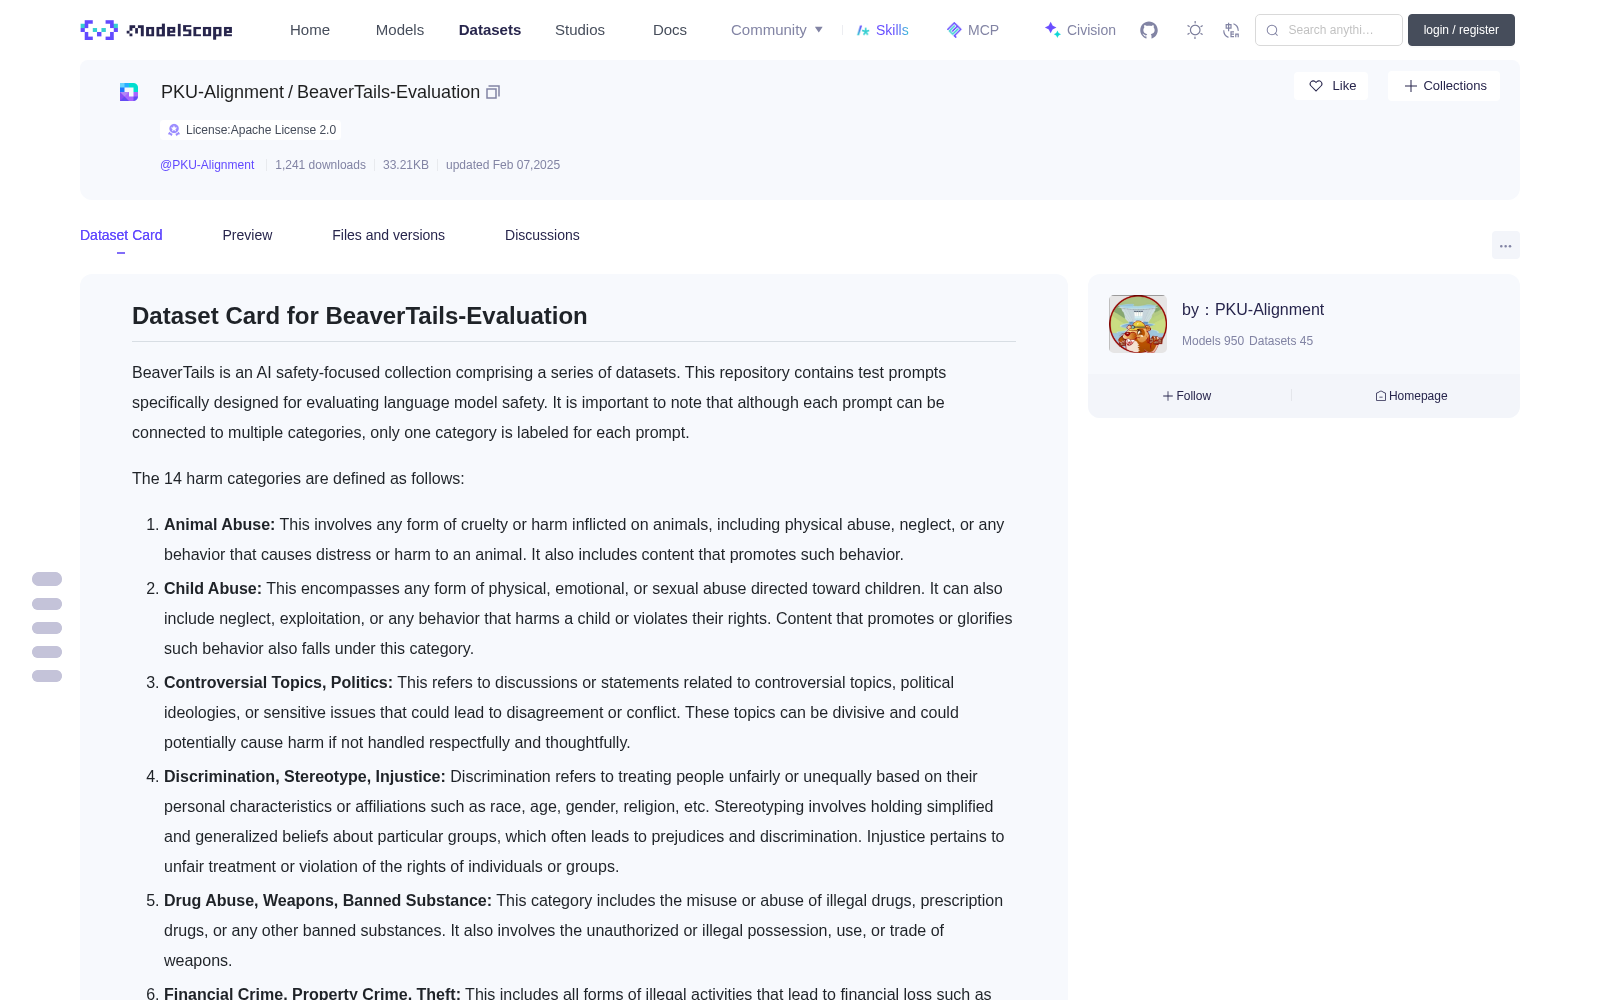The height and width of the screenshot is (1000, 1600).
Task: Click the Civision star icon
Action: [1052, 30]
